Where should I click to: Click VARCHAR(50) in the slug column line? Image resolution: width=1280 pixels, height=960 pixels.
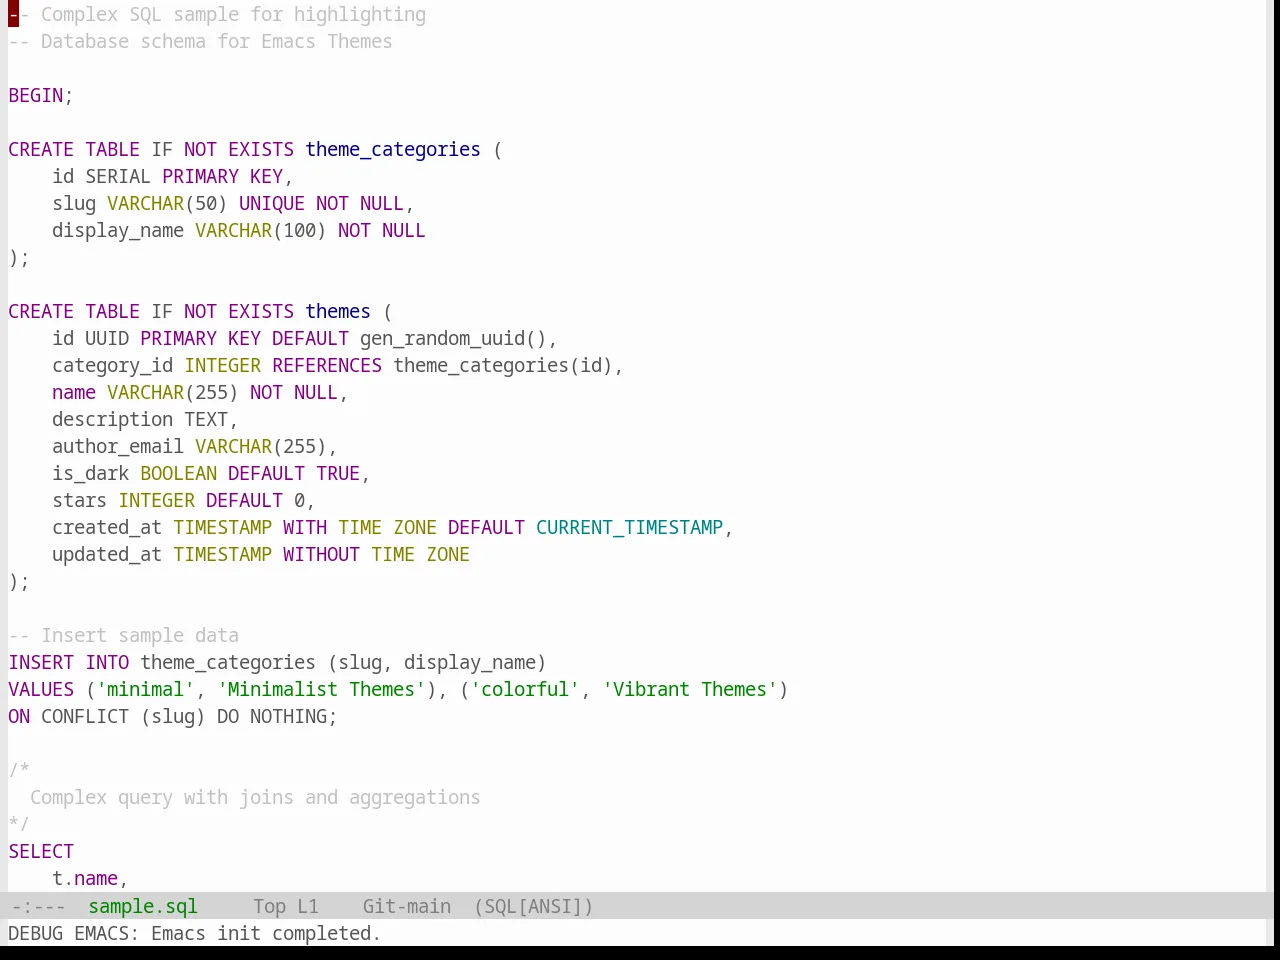click(x=167, y=203)
